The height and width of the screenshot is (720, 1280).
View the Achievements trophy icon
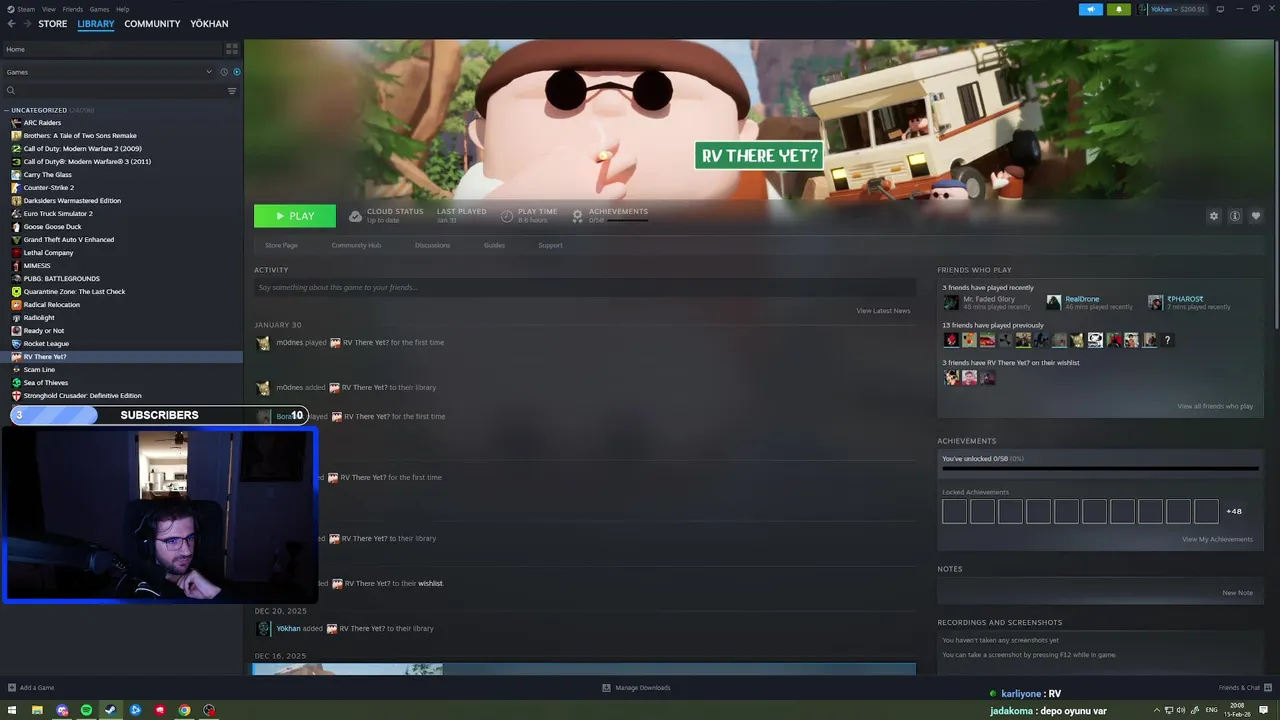(x=578, y=216)
